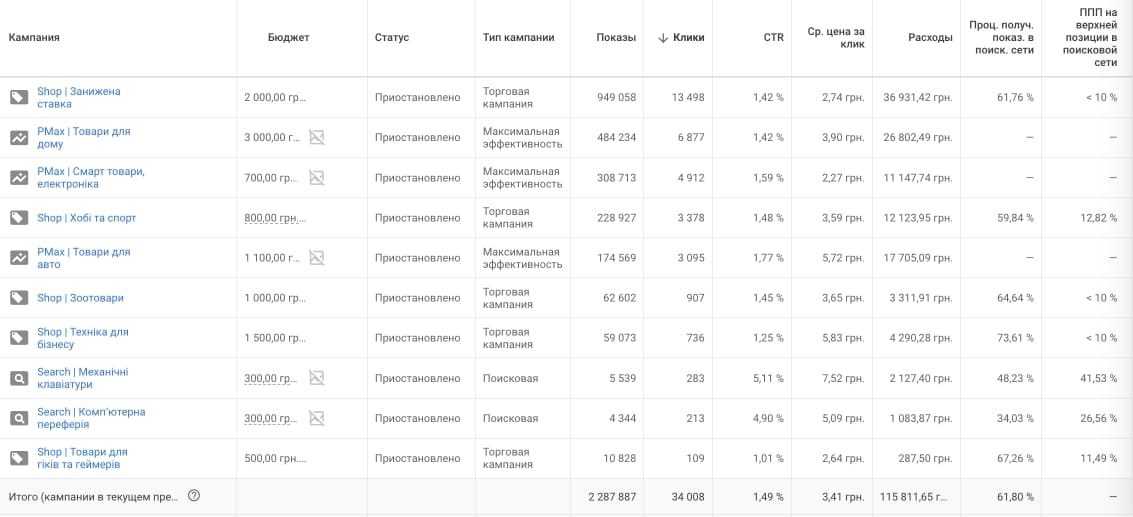Edit the 500,00 грн budget in the last campaign row
Viewport: 1133px width, 517px height.
(275, 458)
